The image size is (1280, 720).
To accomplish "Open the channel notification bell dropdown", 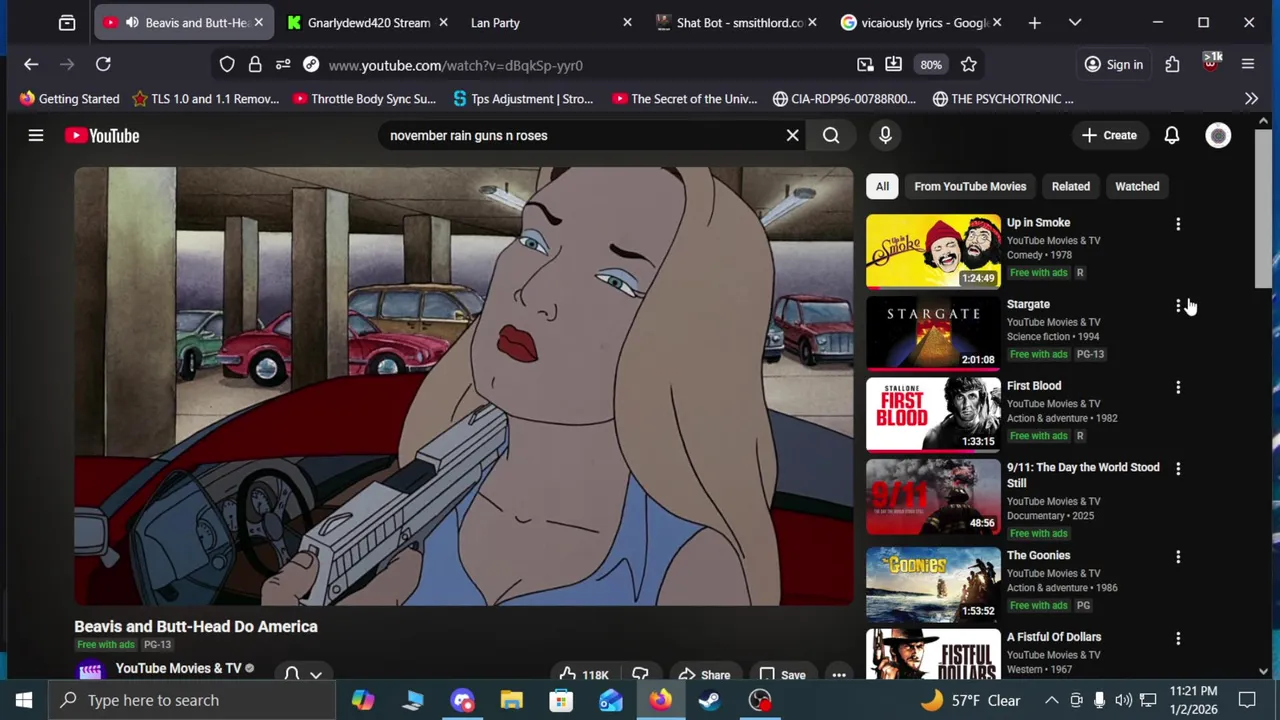I will [302, 674].
